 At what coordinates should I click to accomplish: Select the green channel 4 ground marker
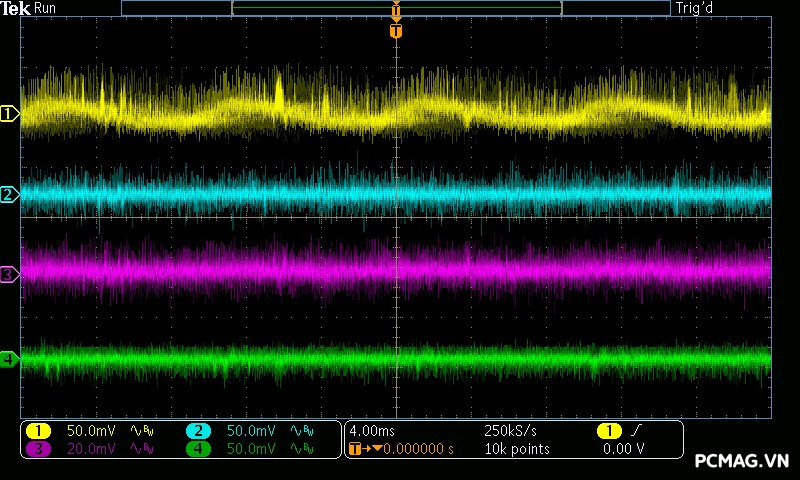click(9, 358)
